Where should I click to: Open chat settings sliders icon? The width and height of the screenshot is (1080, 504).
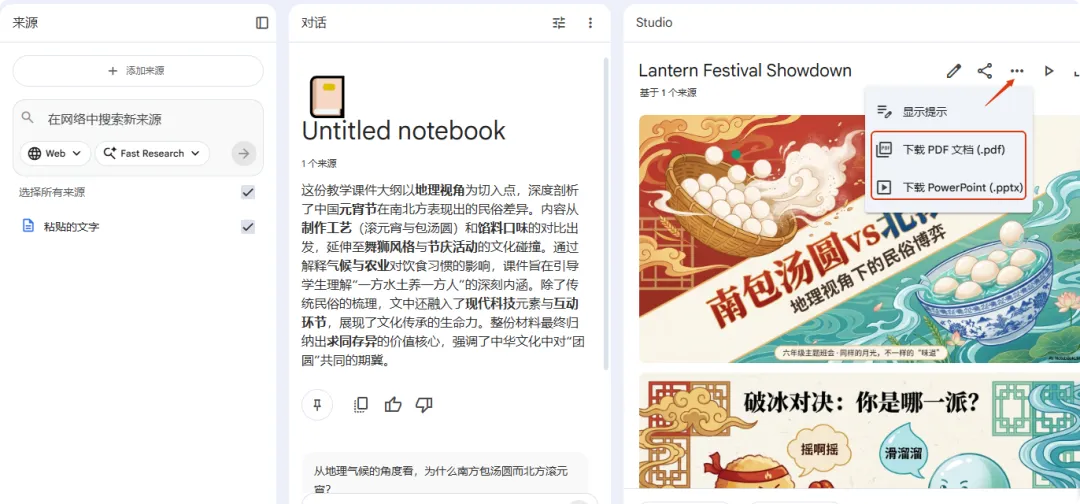click(559, 23)
